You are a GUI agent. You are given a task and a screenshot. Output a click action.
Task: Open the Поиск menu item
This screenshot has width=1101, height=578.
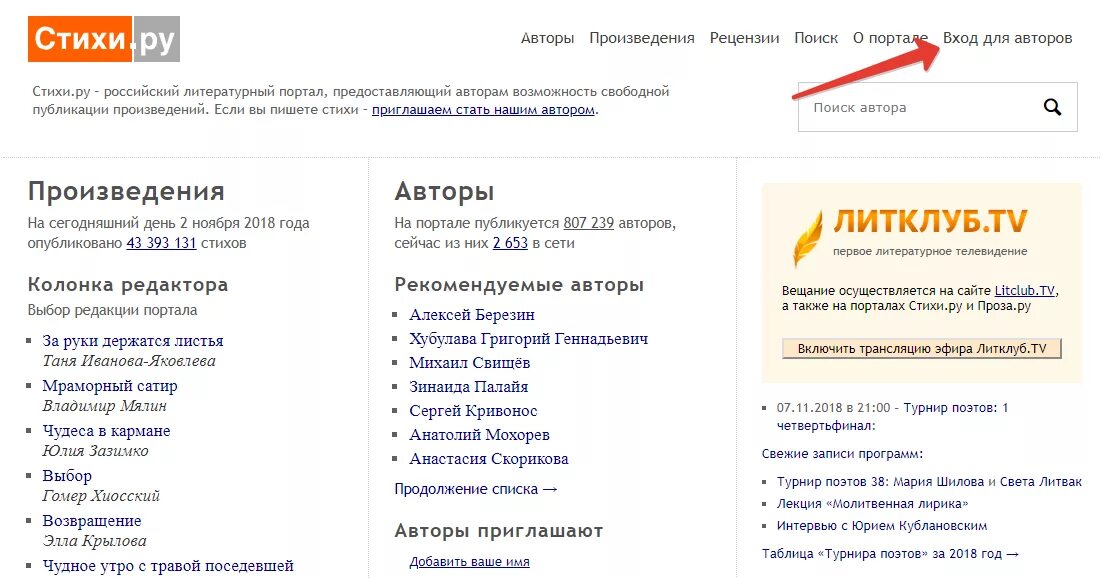816,38
